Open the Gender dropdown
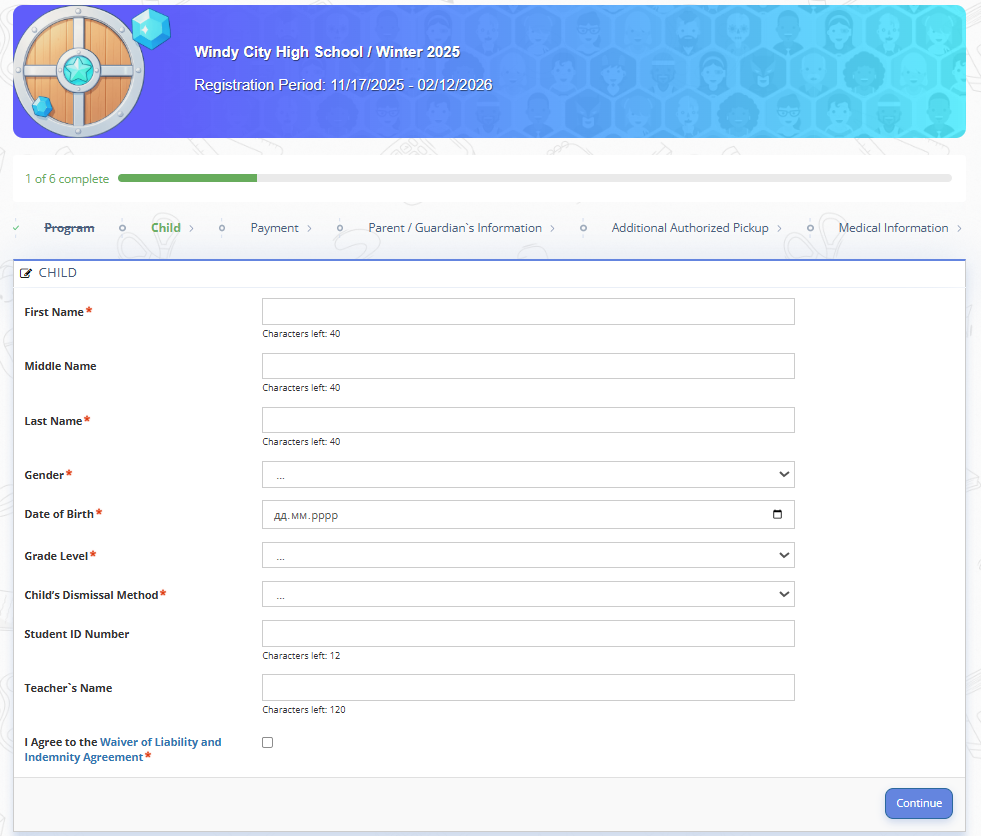Viewport: 981px width, 836px height. coord(528,474)
